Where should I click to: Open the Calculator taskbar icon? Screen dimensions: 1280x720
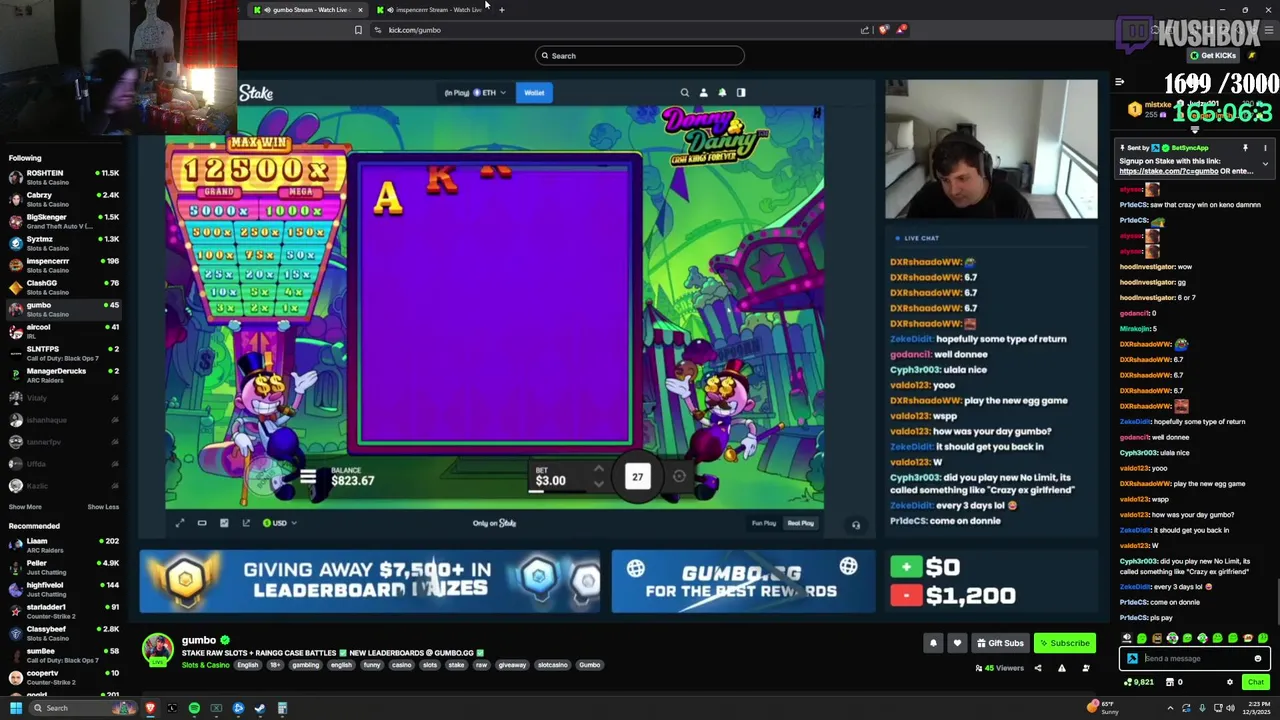pos(282,708)
